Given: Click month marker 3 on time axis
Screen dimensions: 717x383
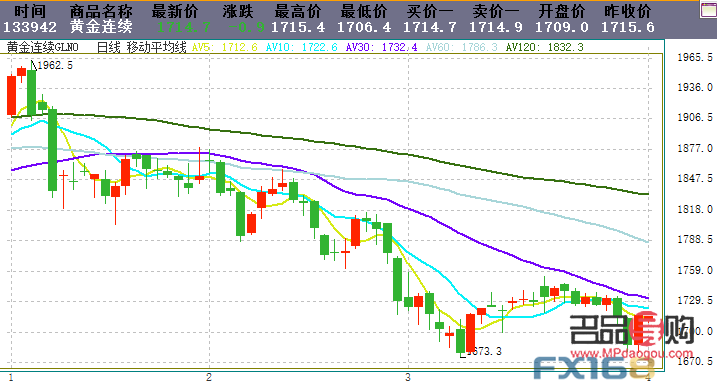Looking at the screenshot, I should [x=408, y=377].
